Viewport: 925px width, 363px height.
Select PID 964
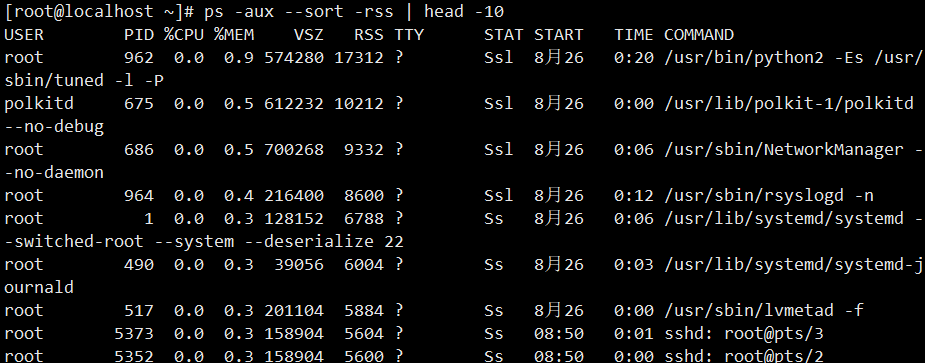139,195
